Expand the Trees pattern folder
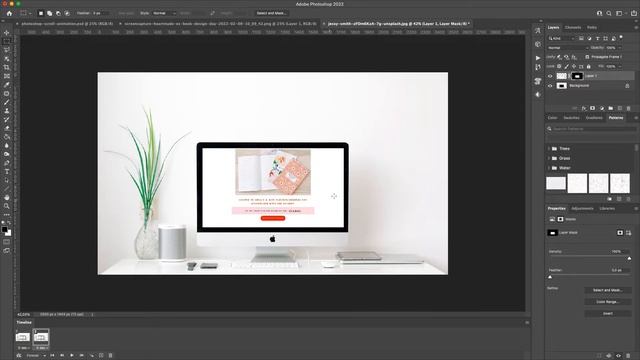This screenshot has height=360, width=640. pyautogui.click(x=549, y=149)
